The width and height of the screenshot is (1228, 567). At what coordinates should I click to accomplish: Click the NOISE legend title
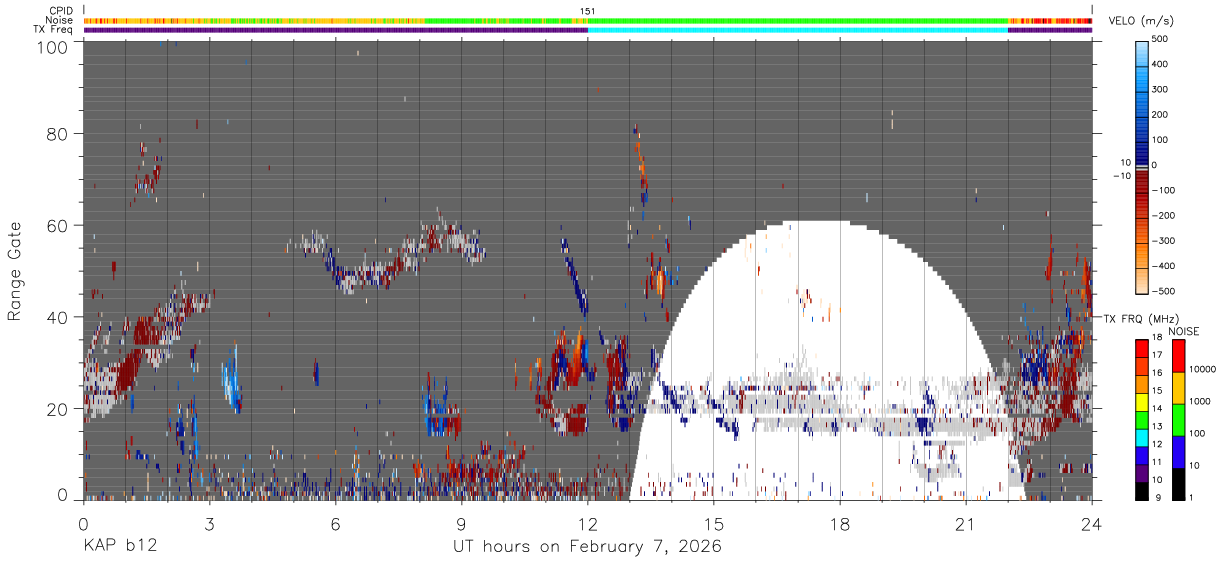[x=1183, y=331]
